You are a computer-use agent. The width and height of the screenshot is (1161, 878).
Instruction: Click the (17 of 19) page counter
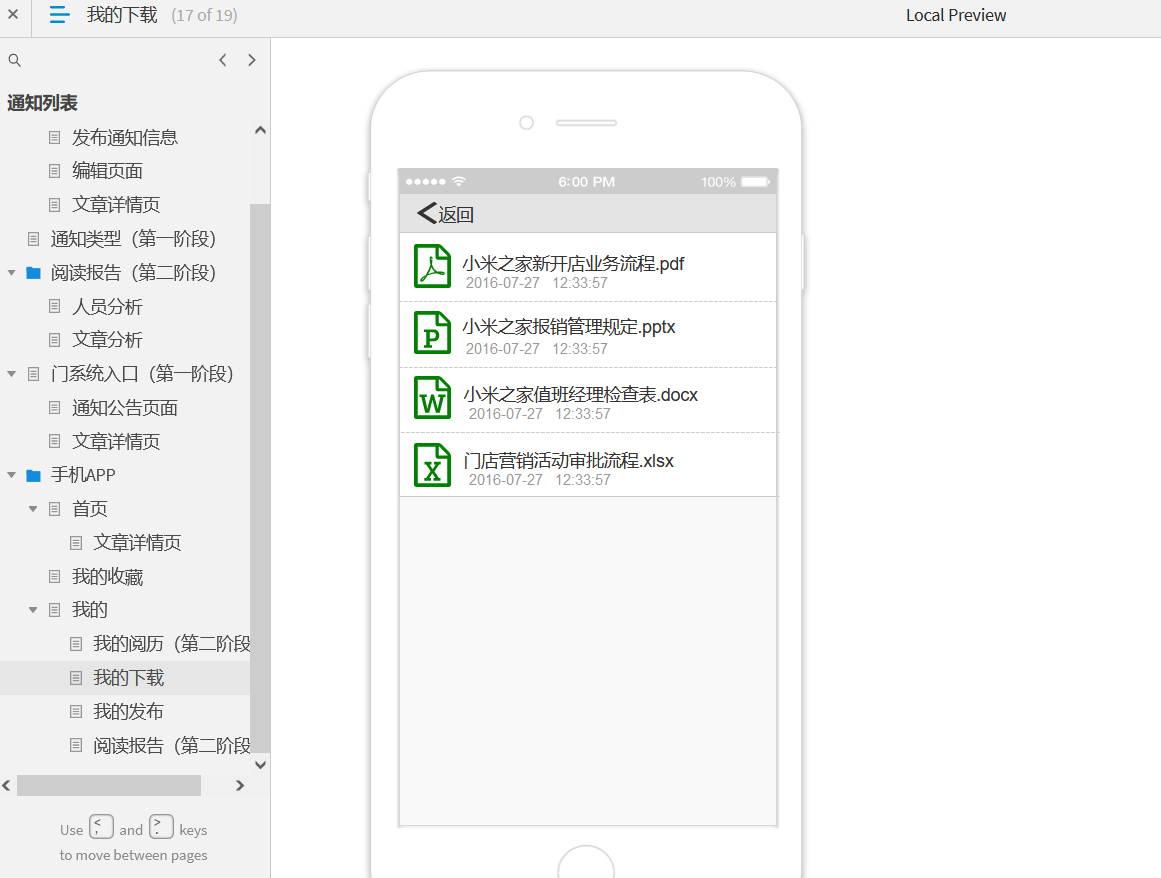(204, 16)
